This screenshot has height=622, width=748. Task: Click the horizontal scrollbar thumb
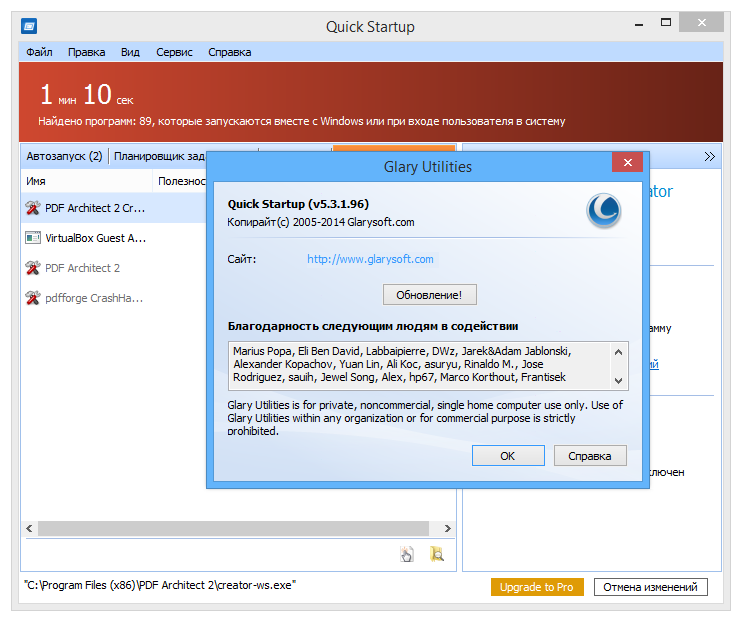tap(233, 528)
